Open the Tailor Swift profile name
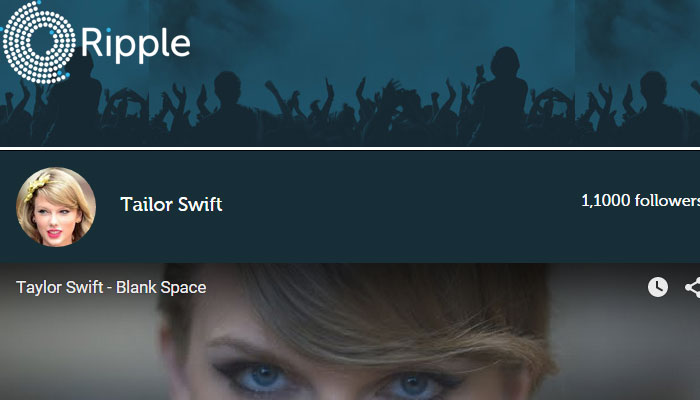 coord(171,204)
